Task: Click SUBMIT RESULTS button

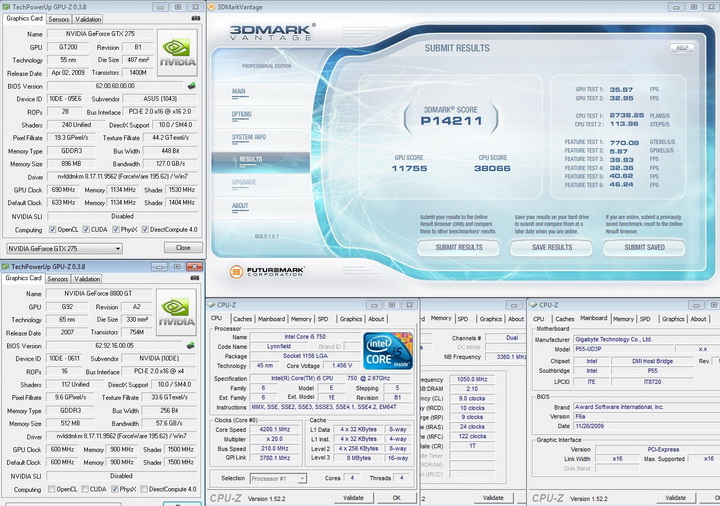Action: (459, 247)
